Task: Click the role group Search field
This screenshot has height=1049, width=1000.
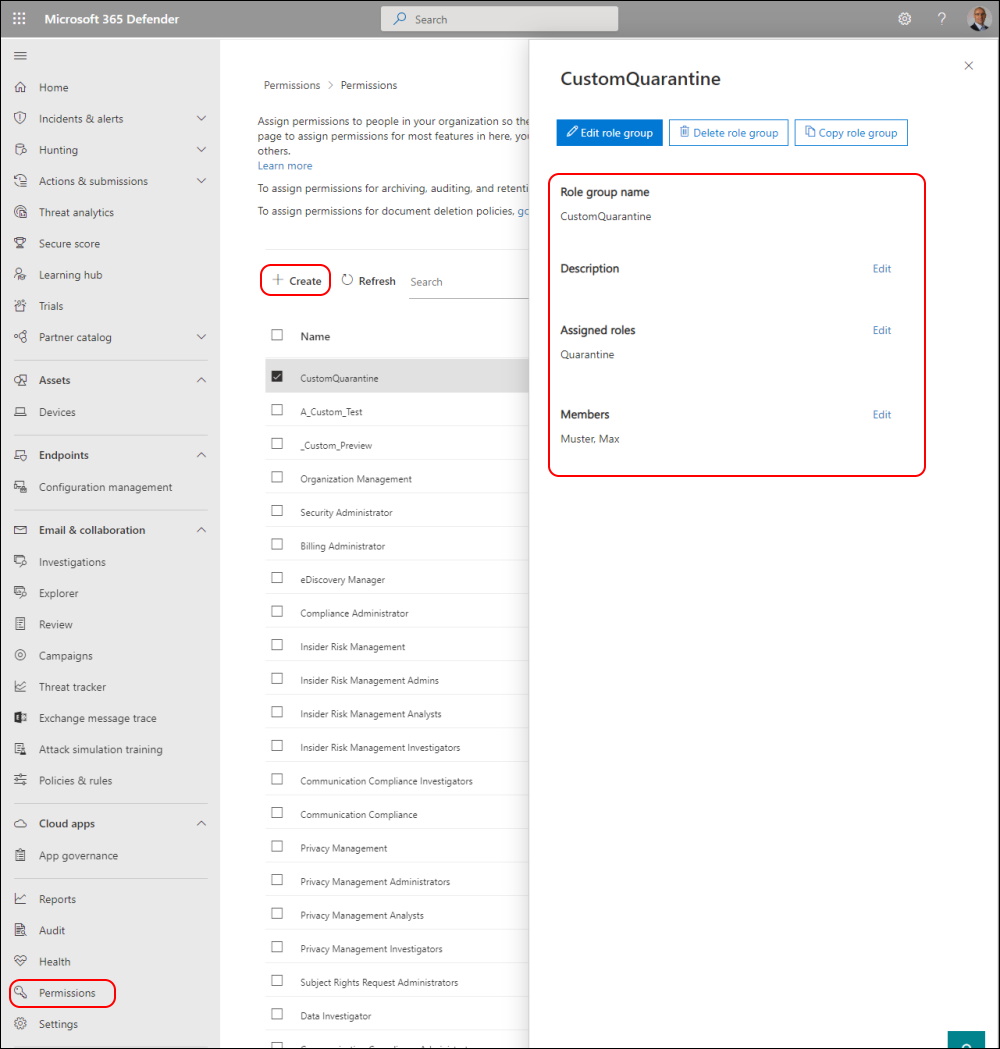Action: coord(468,282)
